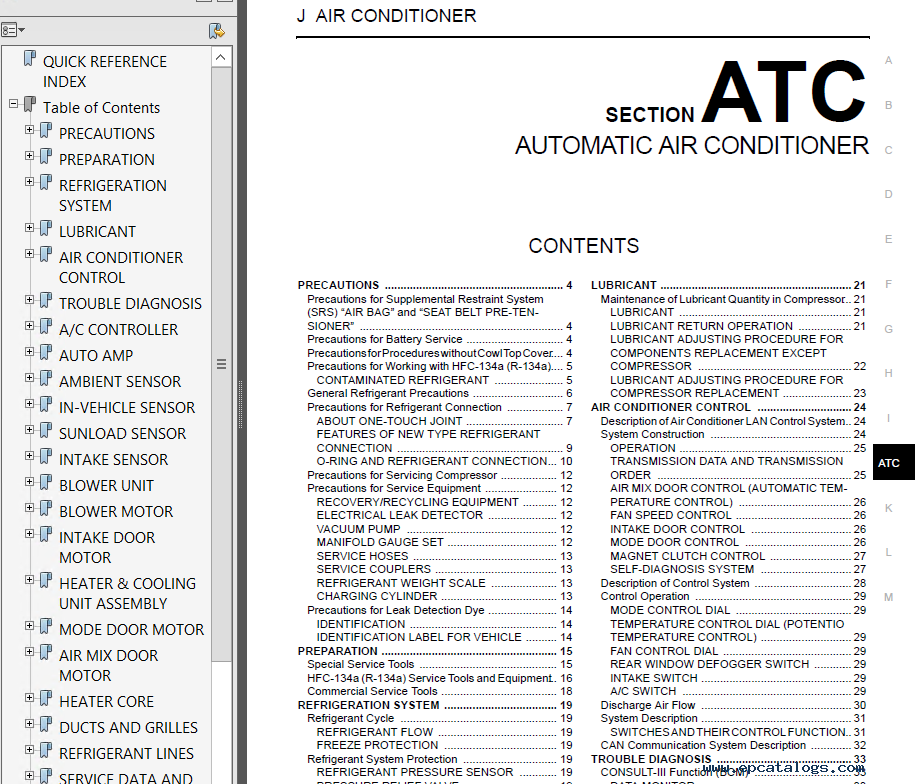
Task: Select the REFRIGERANT LINES bookmark
Action: 126,754
